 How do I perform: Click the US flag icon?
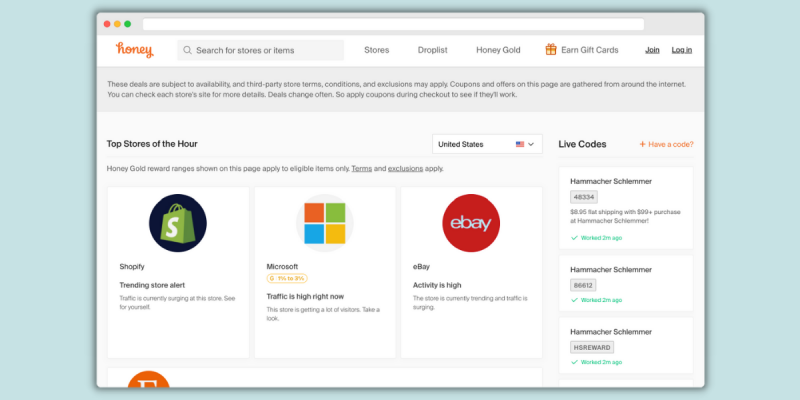pyautogui.click(x=520, y=144)
